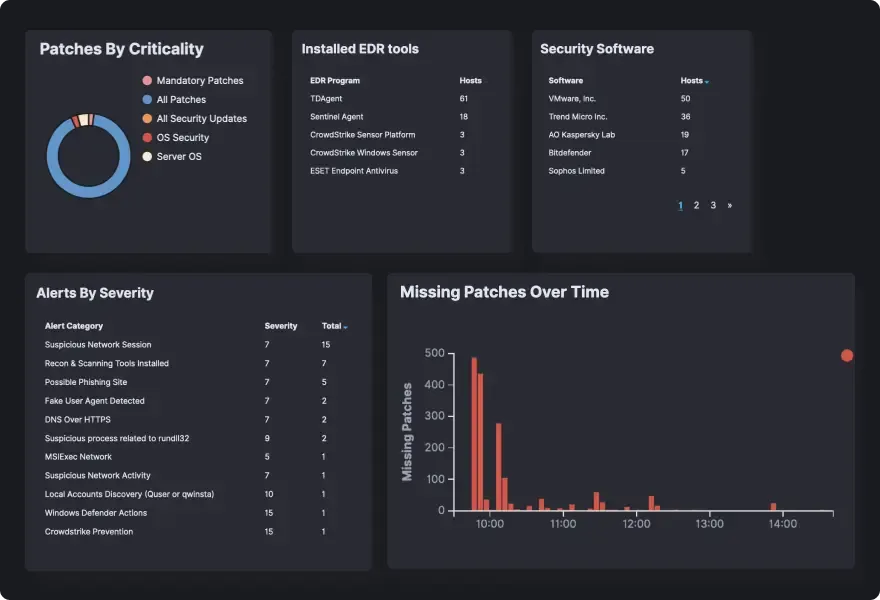Click the All Patches blue legend dot
Screen dimensions: 880x600
pyautogui.click(x=148, y=100)
